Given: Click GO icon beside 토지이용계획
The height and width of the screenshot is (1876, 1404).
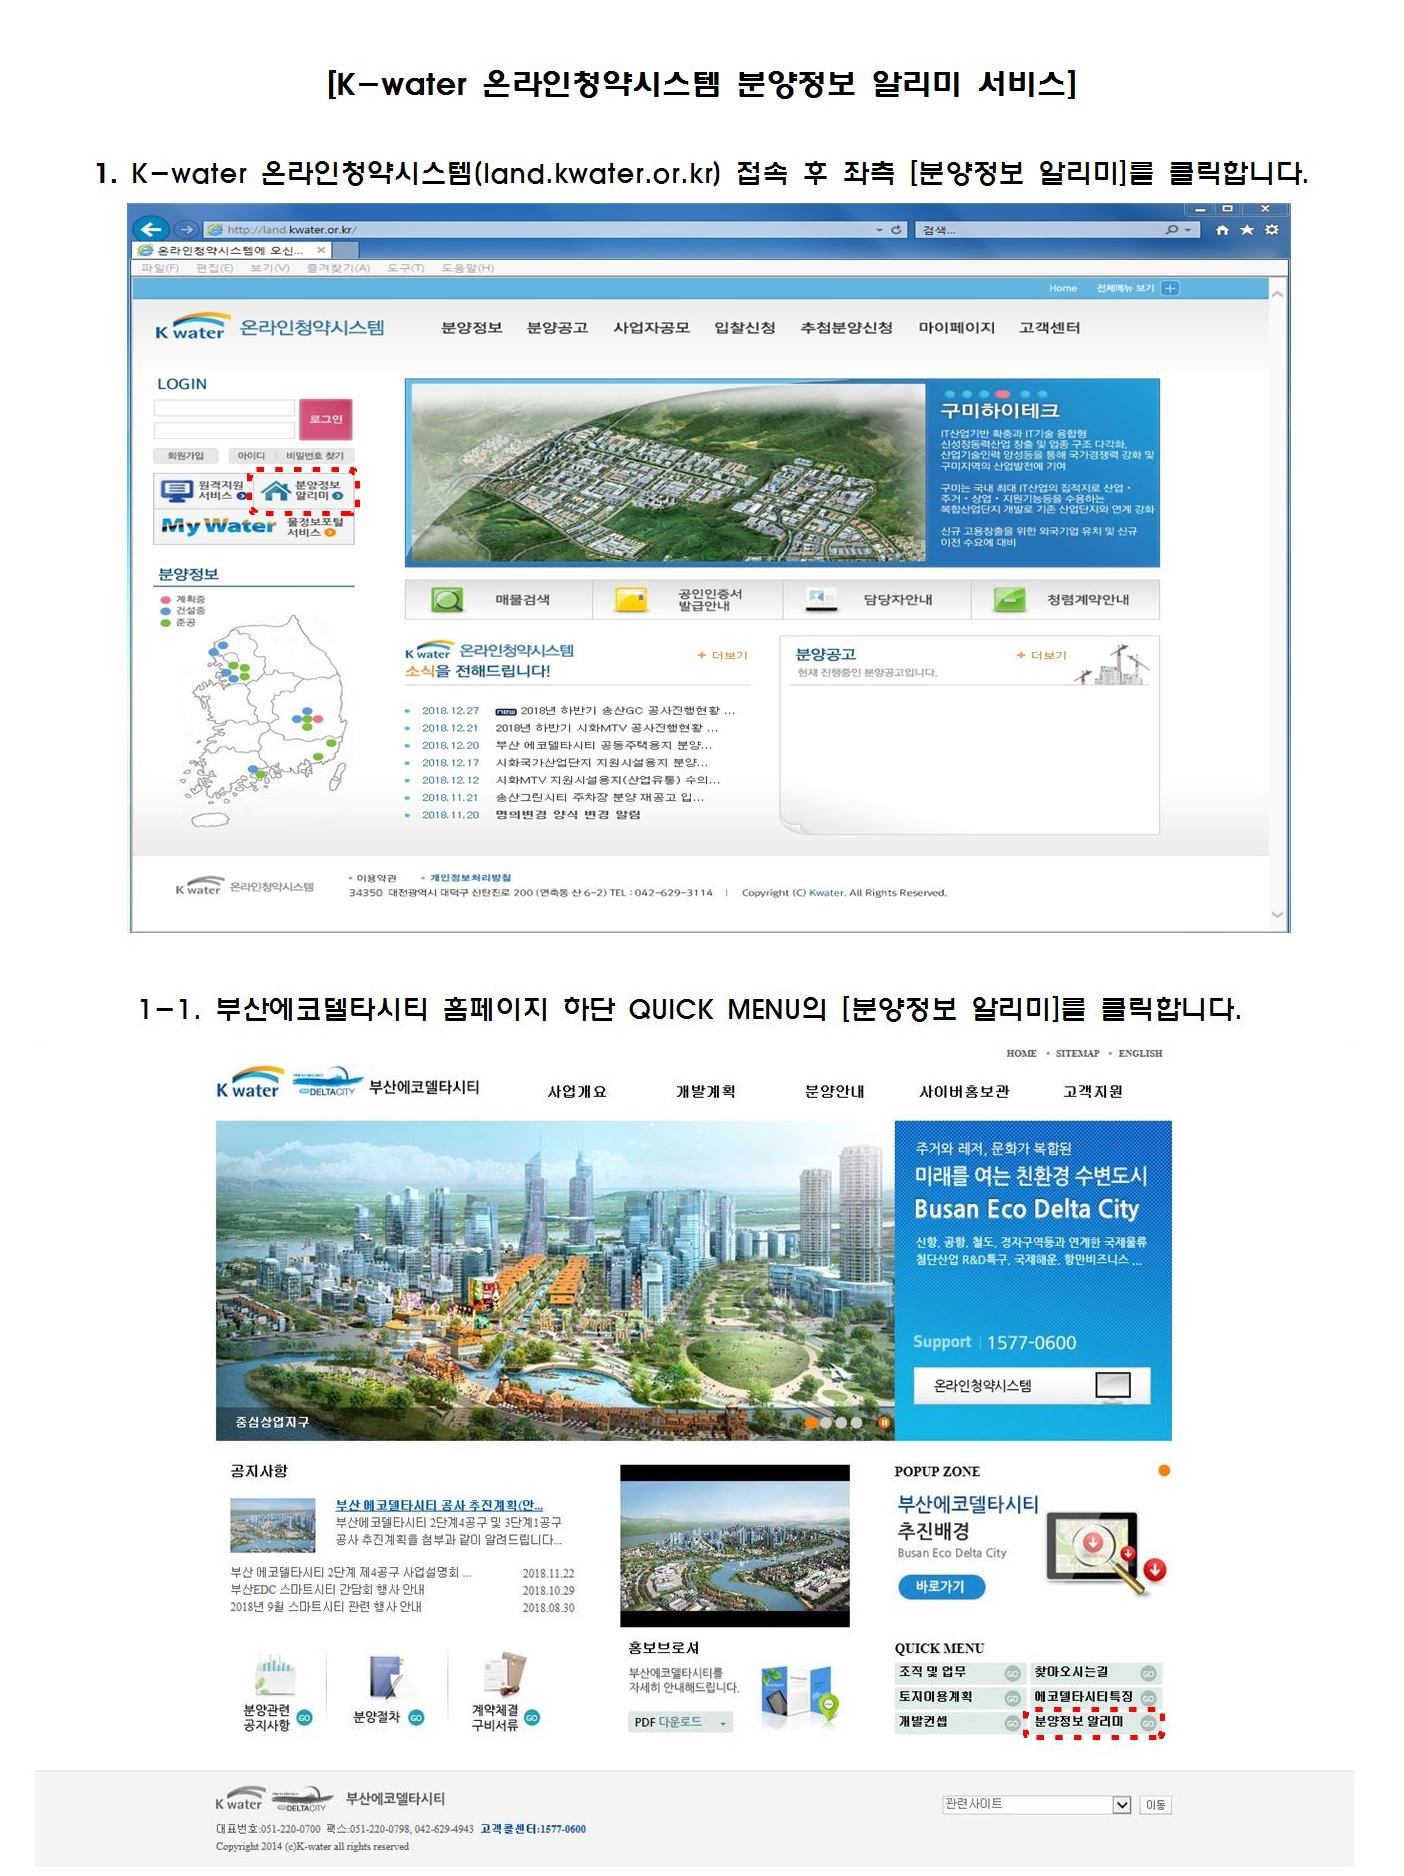Looking at the screenshot, I should (1012, 1698).
